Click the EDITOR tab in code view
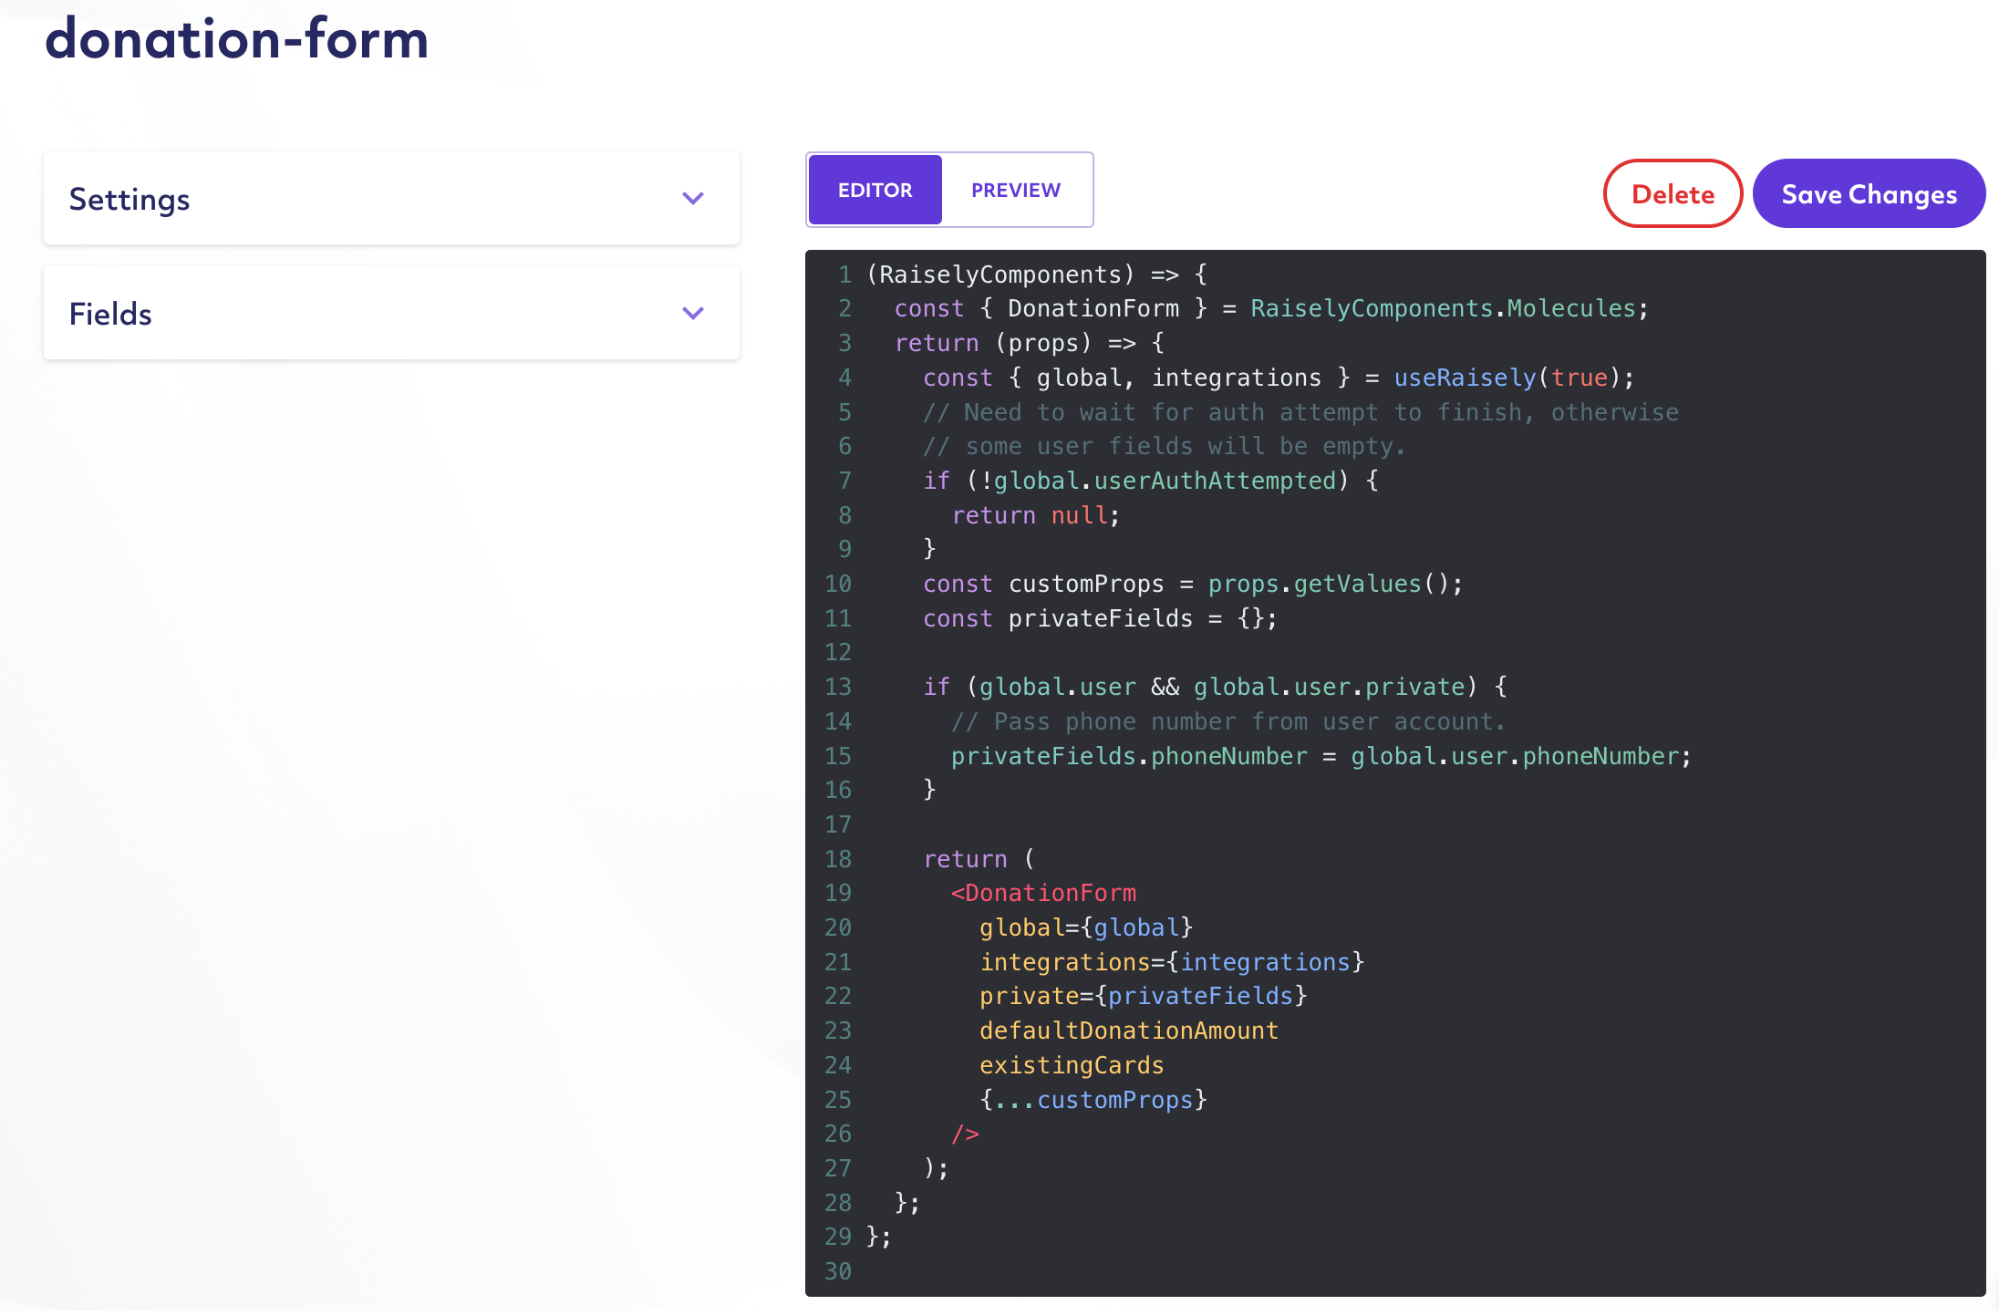 tap(874, 187)
